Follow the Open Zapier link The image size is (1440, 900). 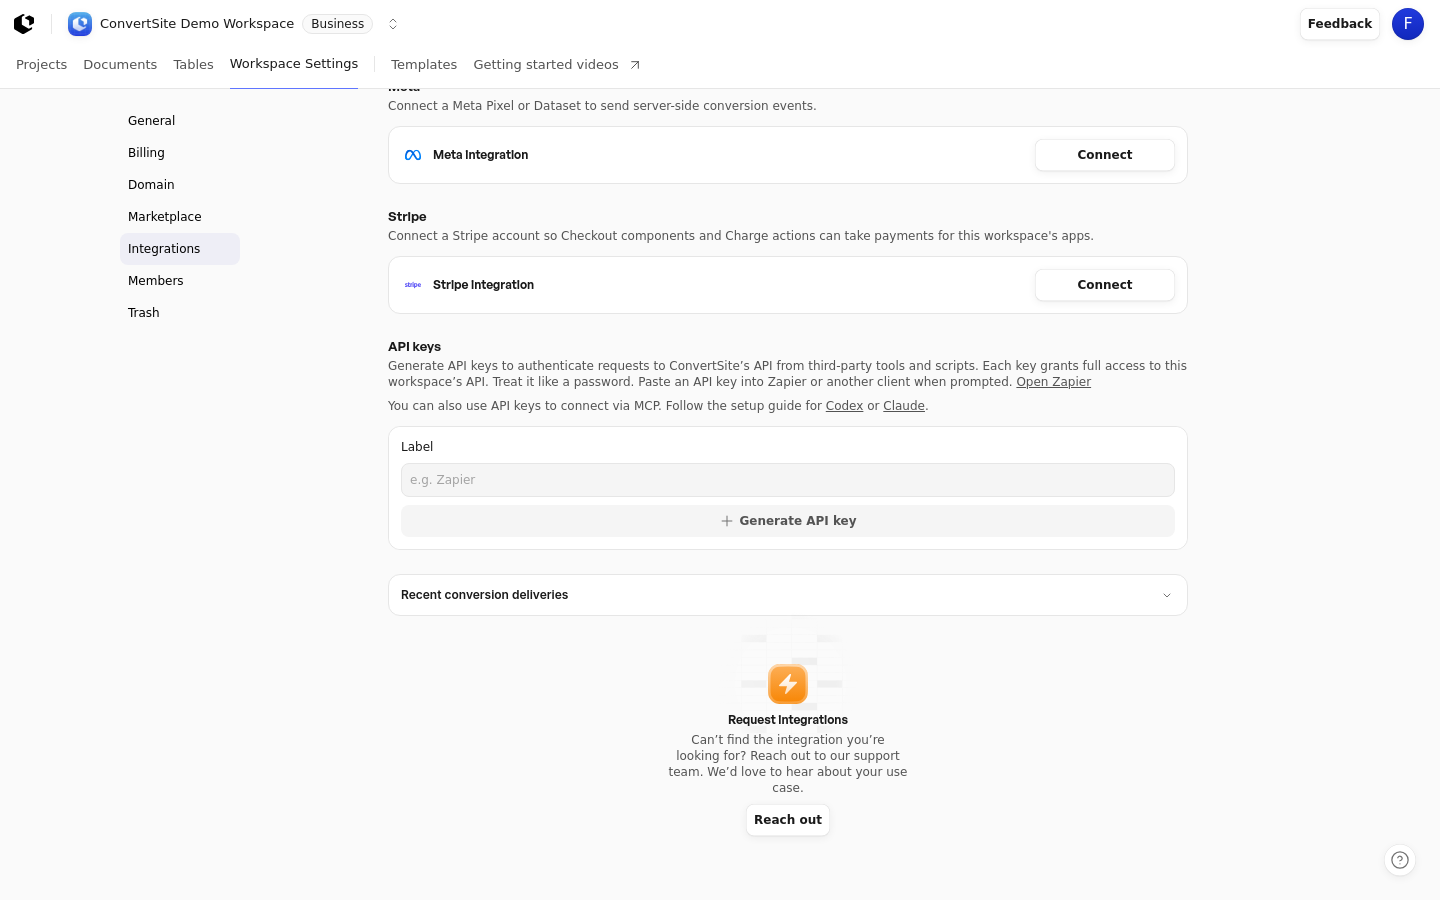[1053, 382]
